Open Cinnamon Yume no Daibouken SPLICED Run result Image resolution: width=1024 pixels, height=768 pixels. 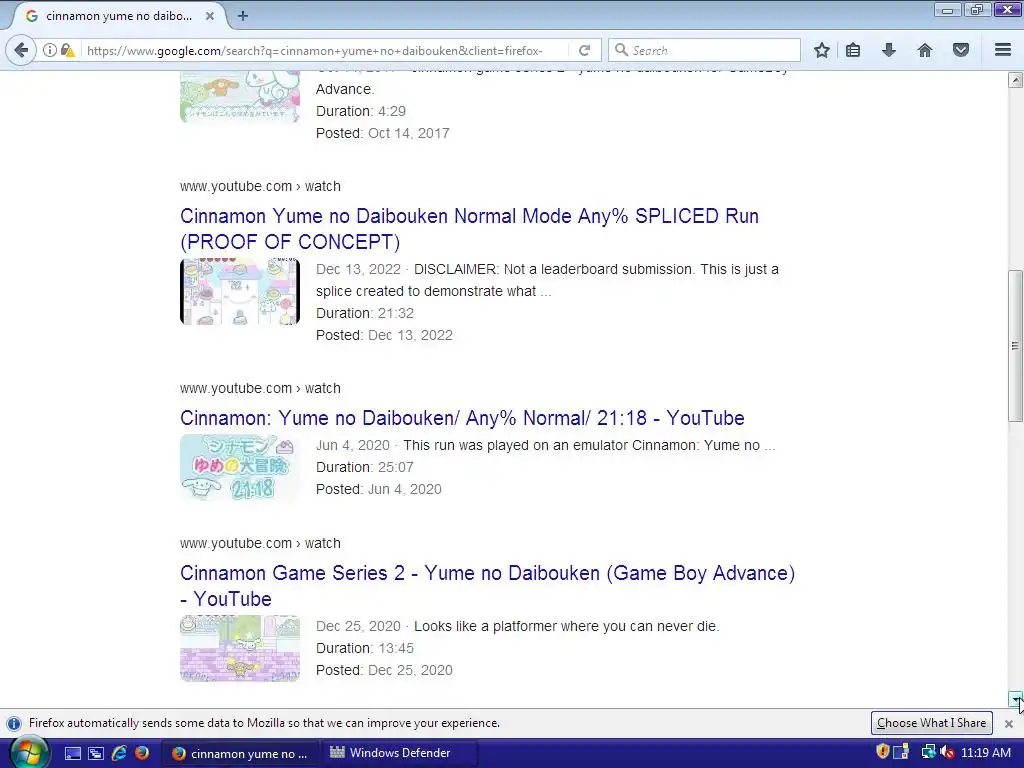(469, 229)
